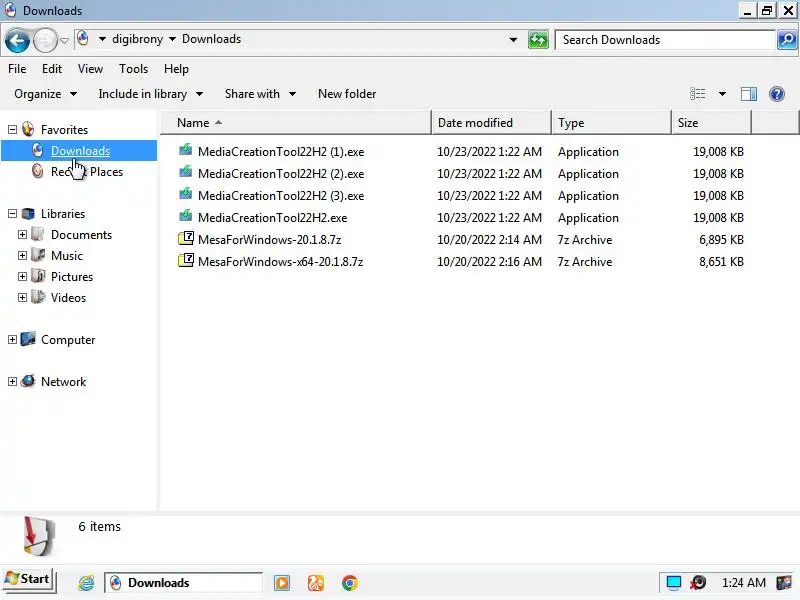
Task: Click digibrony in the address path
Action: click(x=138, y=39)
